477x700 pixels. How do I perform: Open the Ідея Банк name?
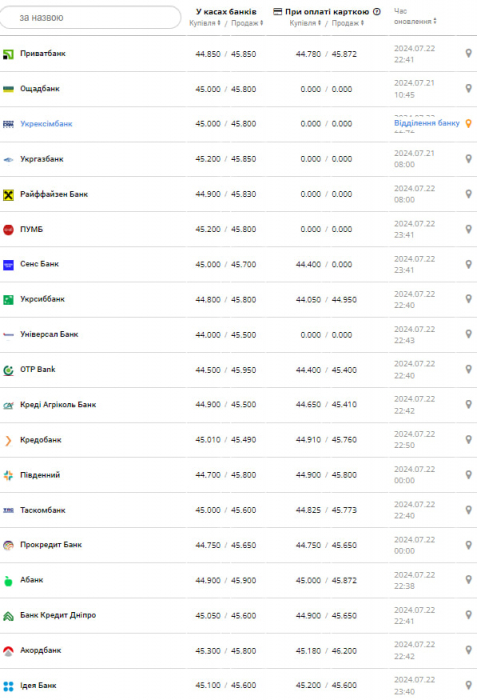coord(38,685)
